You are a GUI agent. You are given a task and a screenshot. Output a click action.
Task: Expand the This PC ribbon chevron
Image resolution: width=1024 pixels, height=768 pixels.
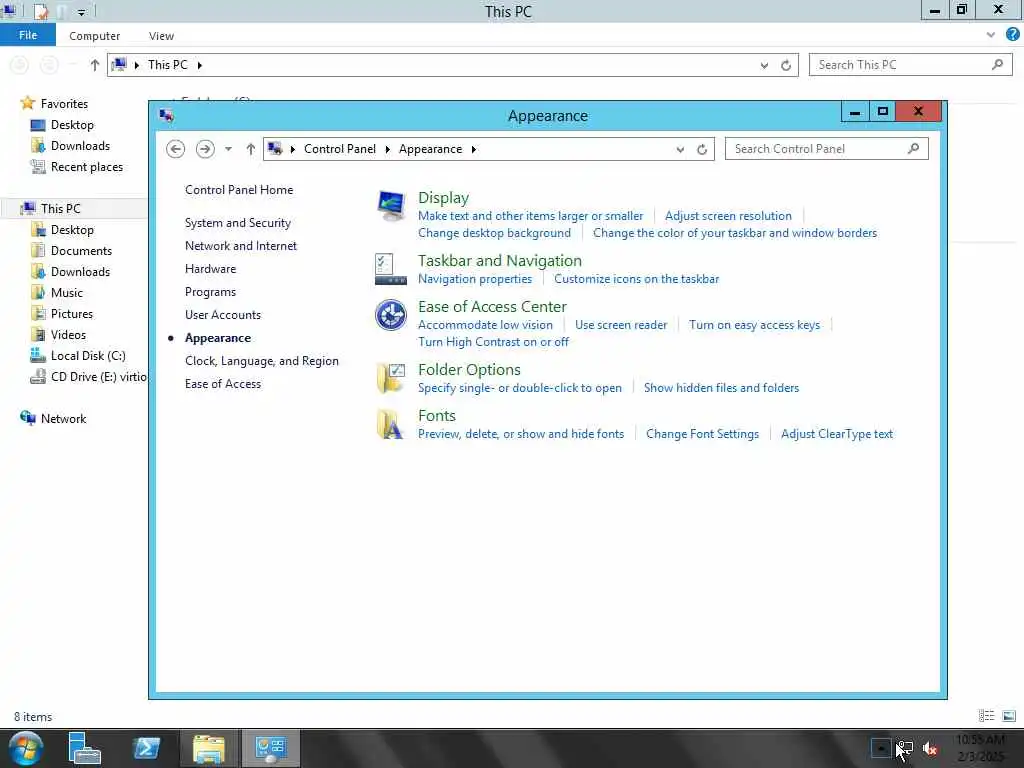click(x=991, y=35)
